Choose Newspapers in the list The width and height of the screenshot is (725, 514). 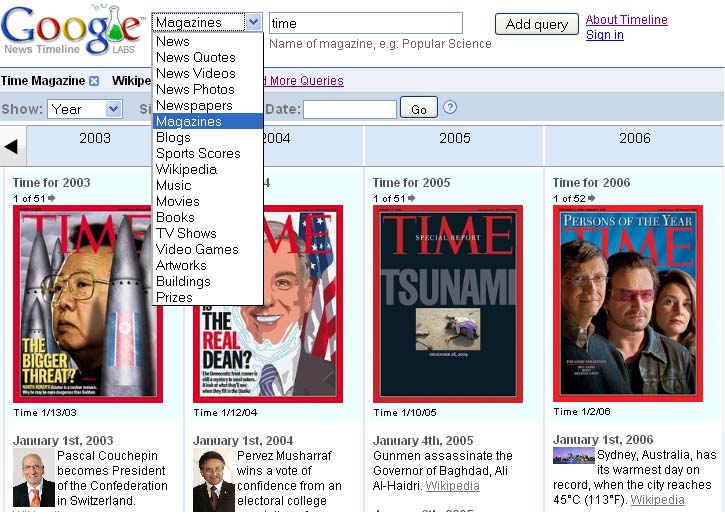[x=208, y=105]
